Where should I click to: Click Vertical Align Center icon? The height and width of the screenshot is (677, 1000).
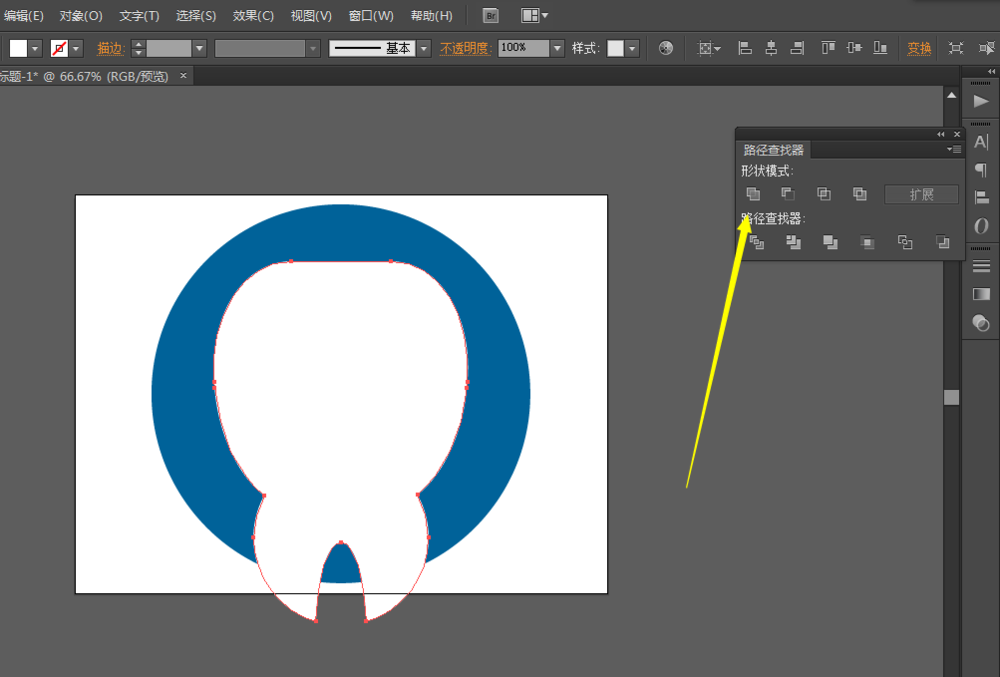pyautogui.click(x=855, y=48)
